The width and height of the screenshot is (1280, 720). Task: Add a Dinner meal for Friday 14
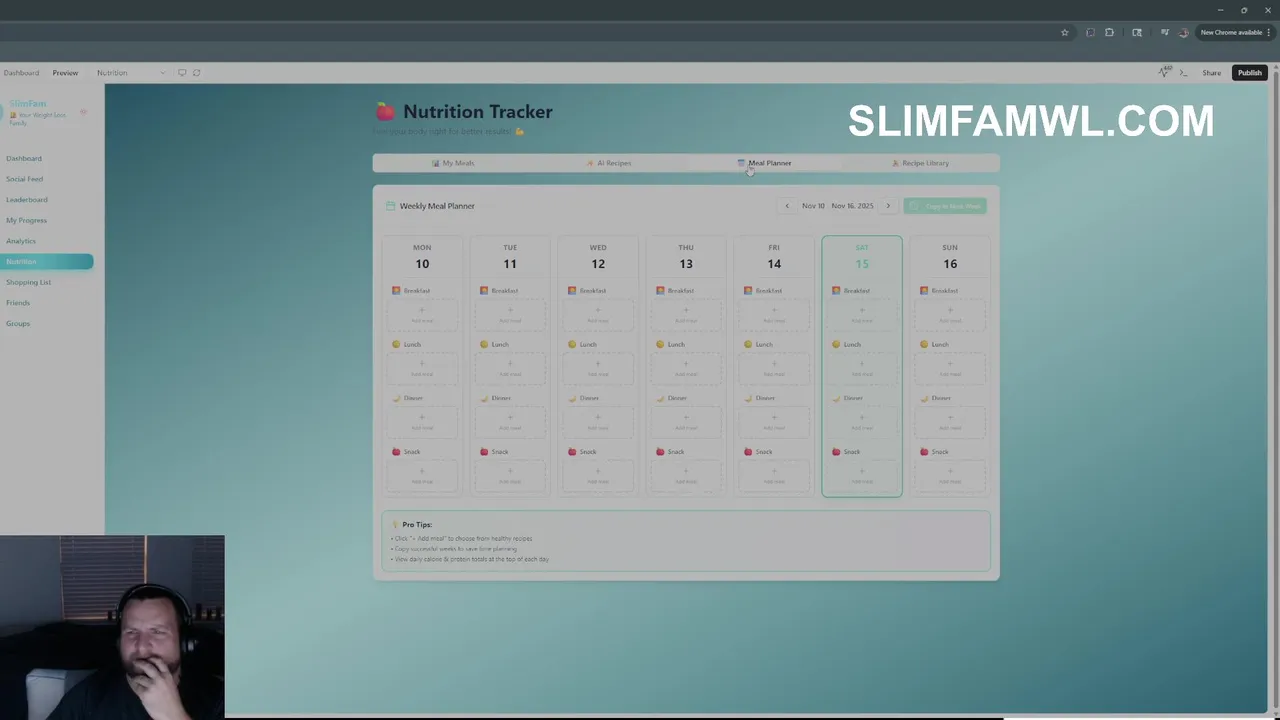[774, 423]
